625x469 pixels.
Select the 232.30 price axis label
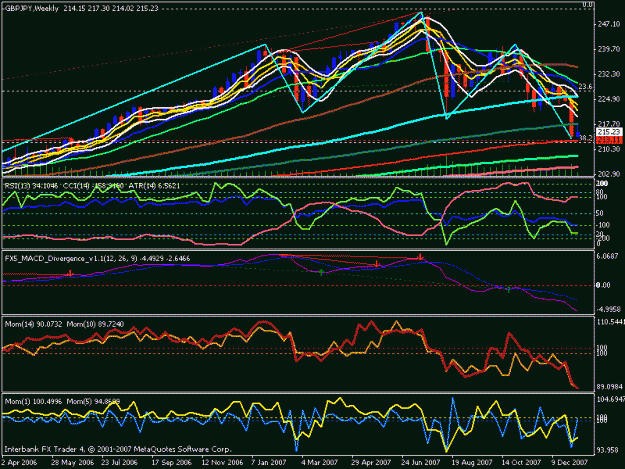click(x=609, y=74)
